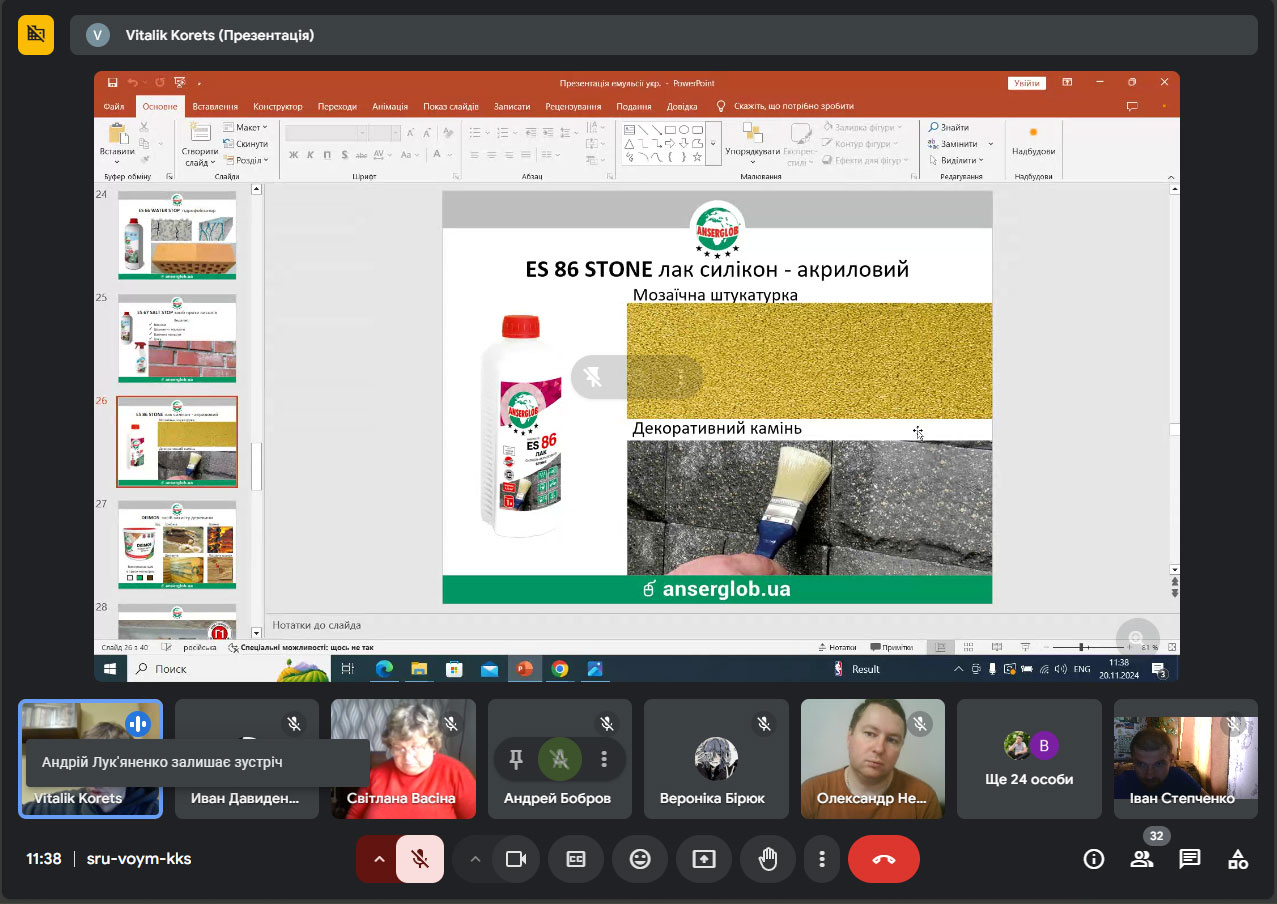1277x904 pixels.
Task: Show the participants panel icon
Action: coord(1142,859)
